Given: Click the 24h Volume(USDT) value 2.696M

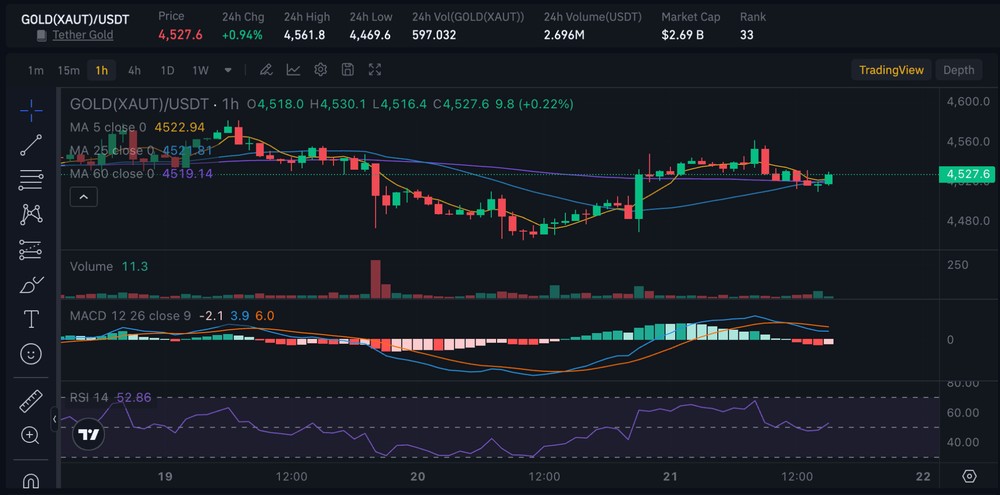Looking at the screenshot, I should pyautogui.click(x=564, y=35).
